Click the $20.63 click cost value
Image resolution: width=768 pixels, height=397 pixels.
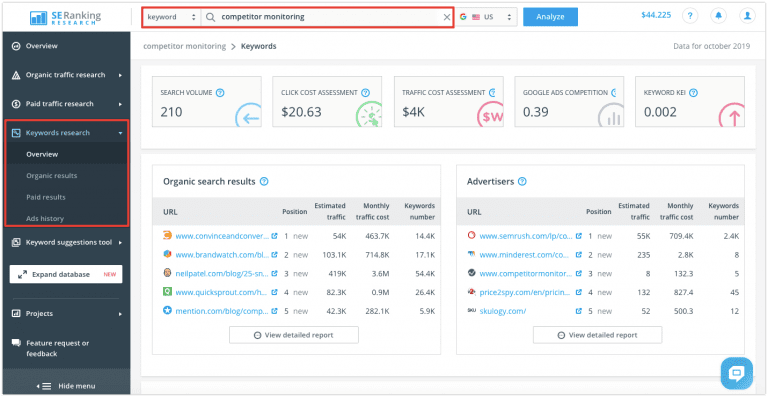[301, 112]
